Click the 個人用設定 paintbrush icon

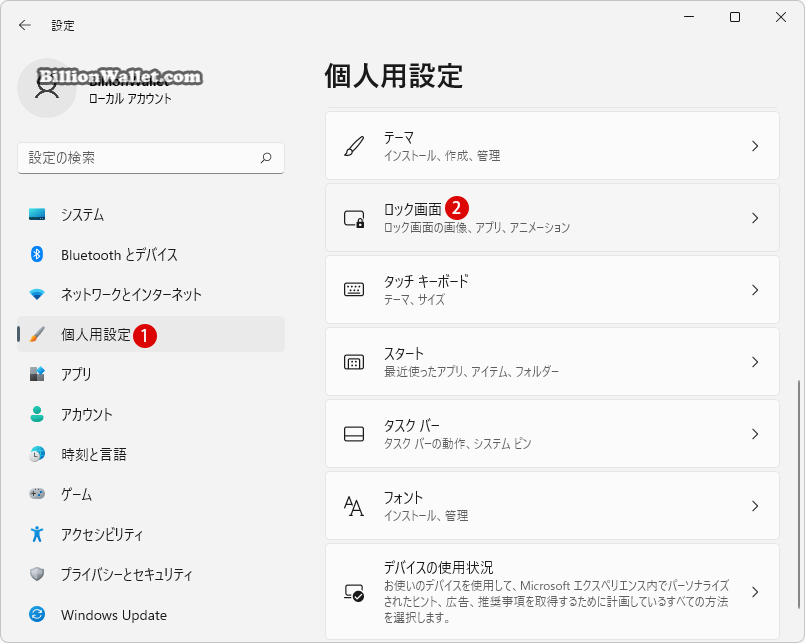tap(37, 334)
